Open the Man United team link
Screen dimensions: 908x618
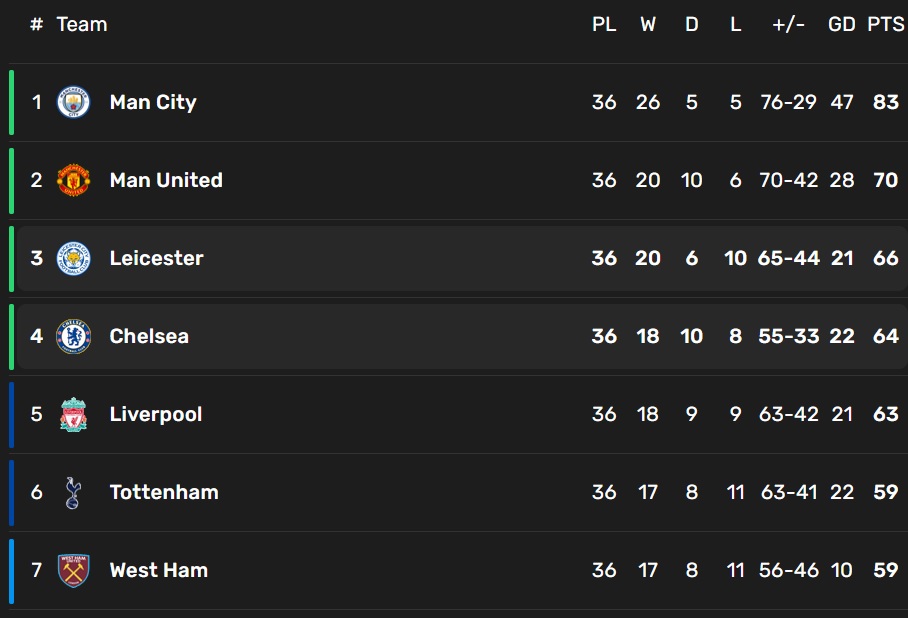[166, 180]
